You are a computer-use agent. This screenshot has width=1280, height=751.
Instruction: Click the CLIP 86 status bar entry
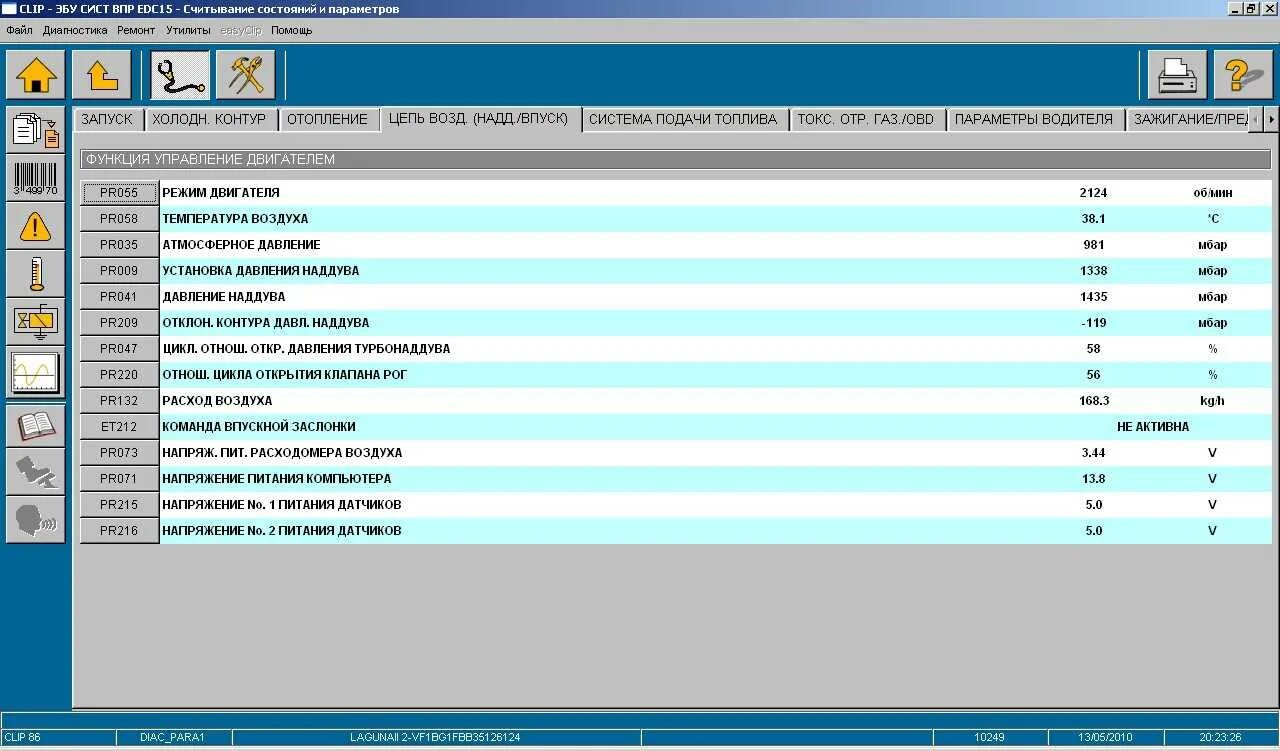(x=57, y=738)
